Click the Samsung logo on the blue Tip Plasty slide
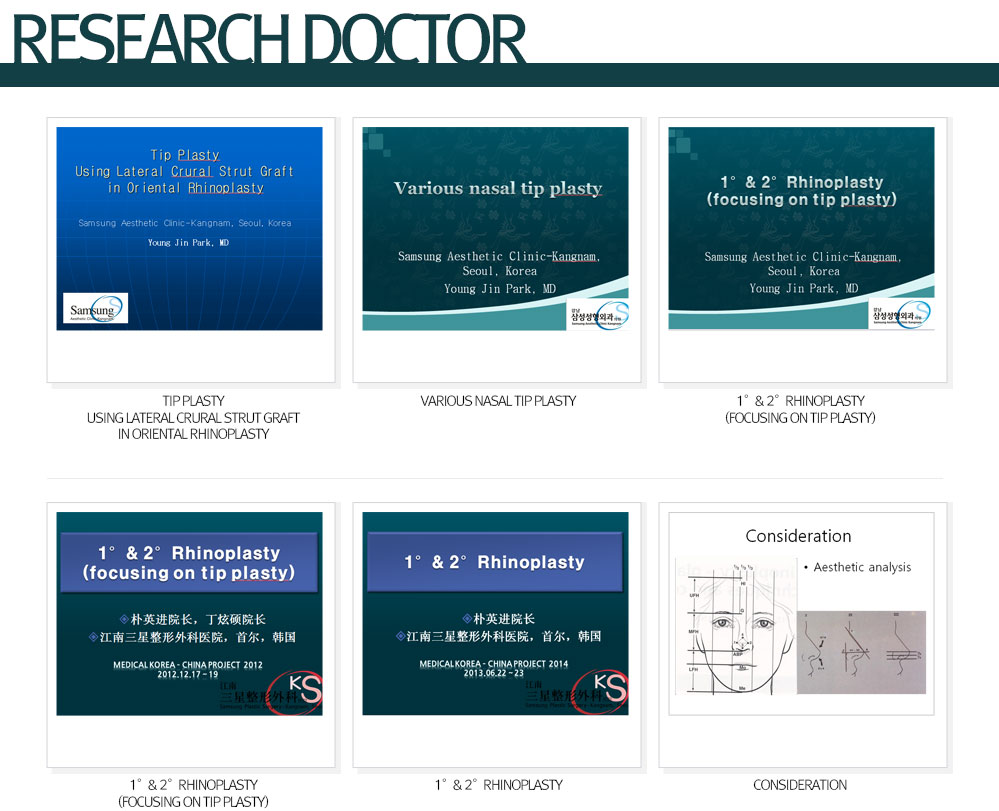The height and width of the screenshot is (811, 999). pyautogui.click(x=95, y=308)
